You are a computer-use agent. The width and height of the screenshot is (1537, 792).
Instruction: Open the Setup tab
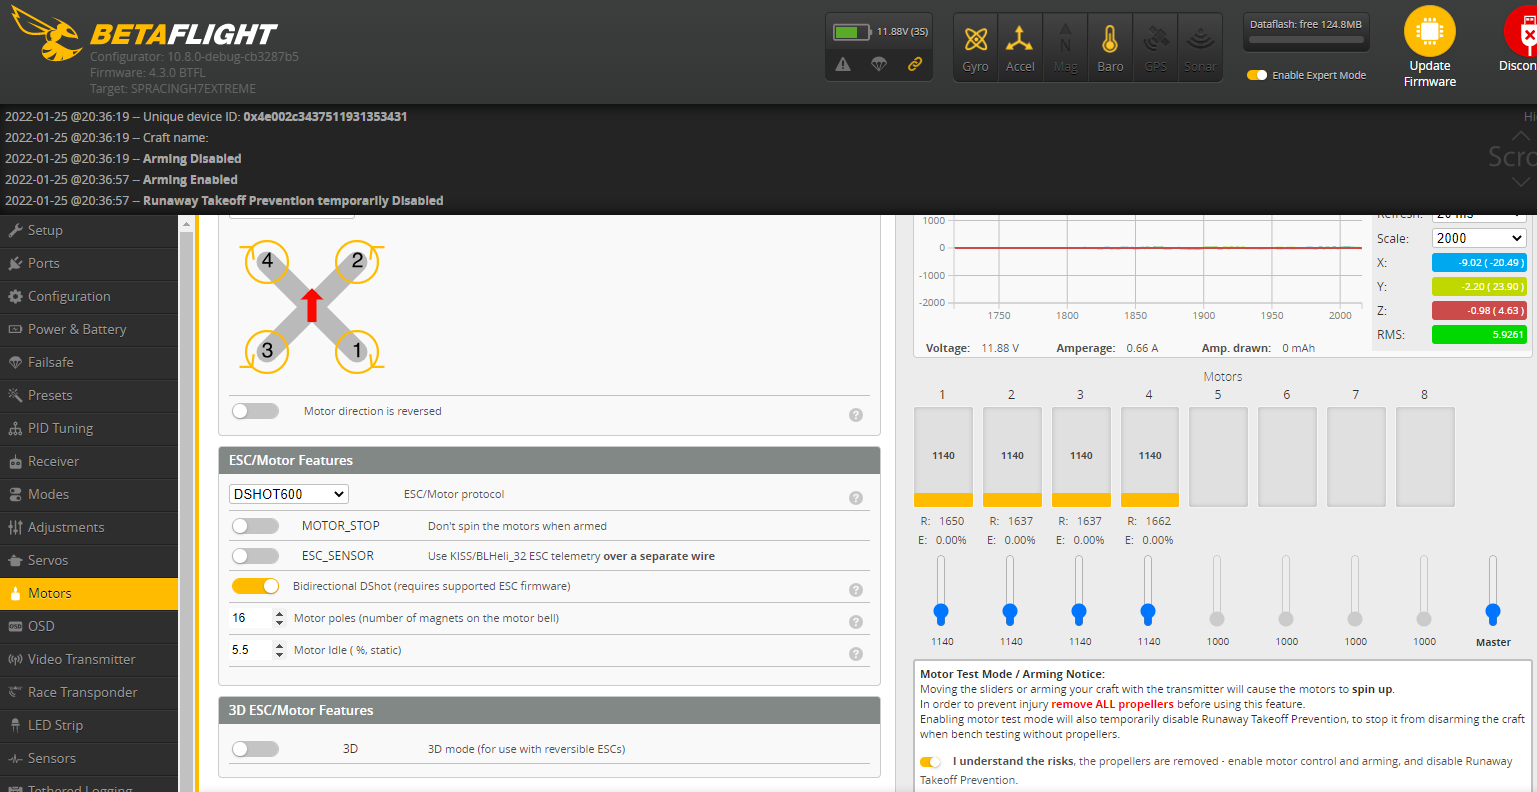pyautogui.click(x=89, y=230)
